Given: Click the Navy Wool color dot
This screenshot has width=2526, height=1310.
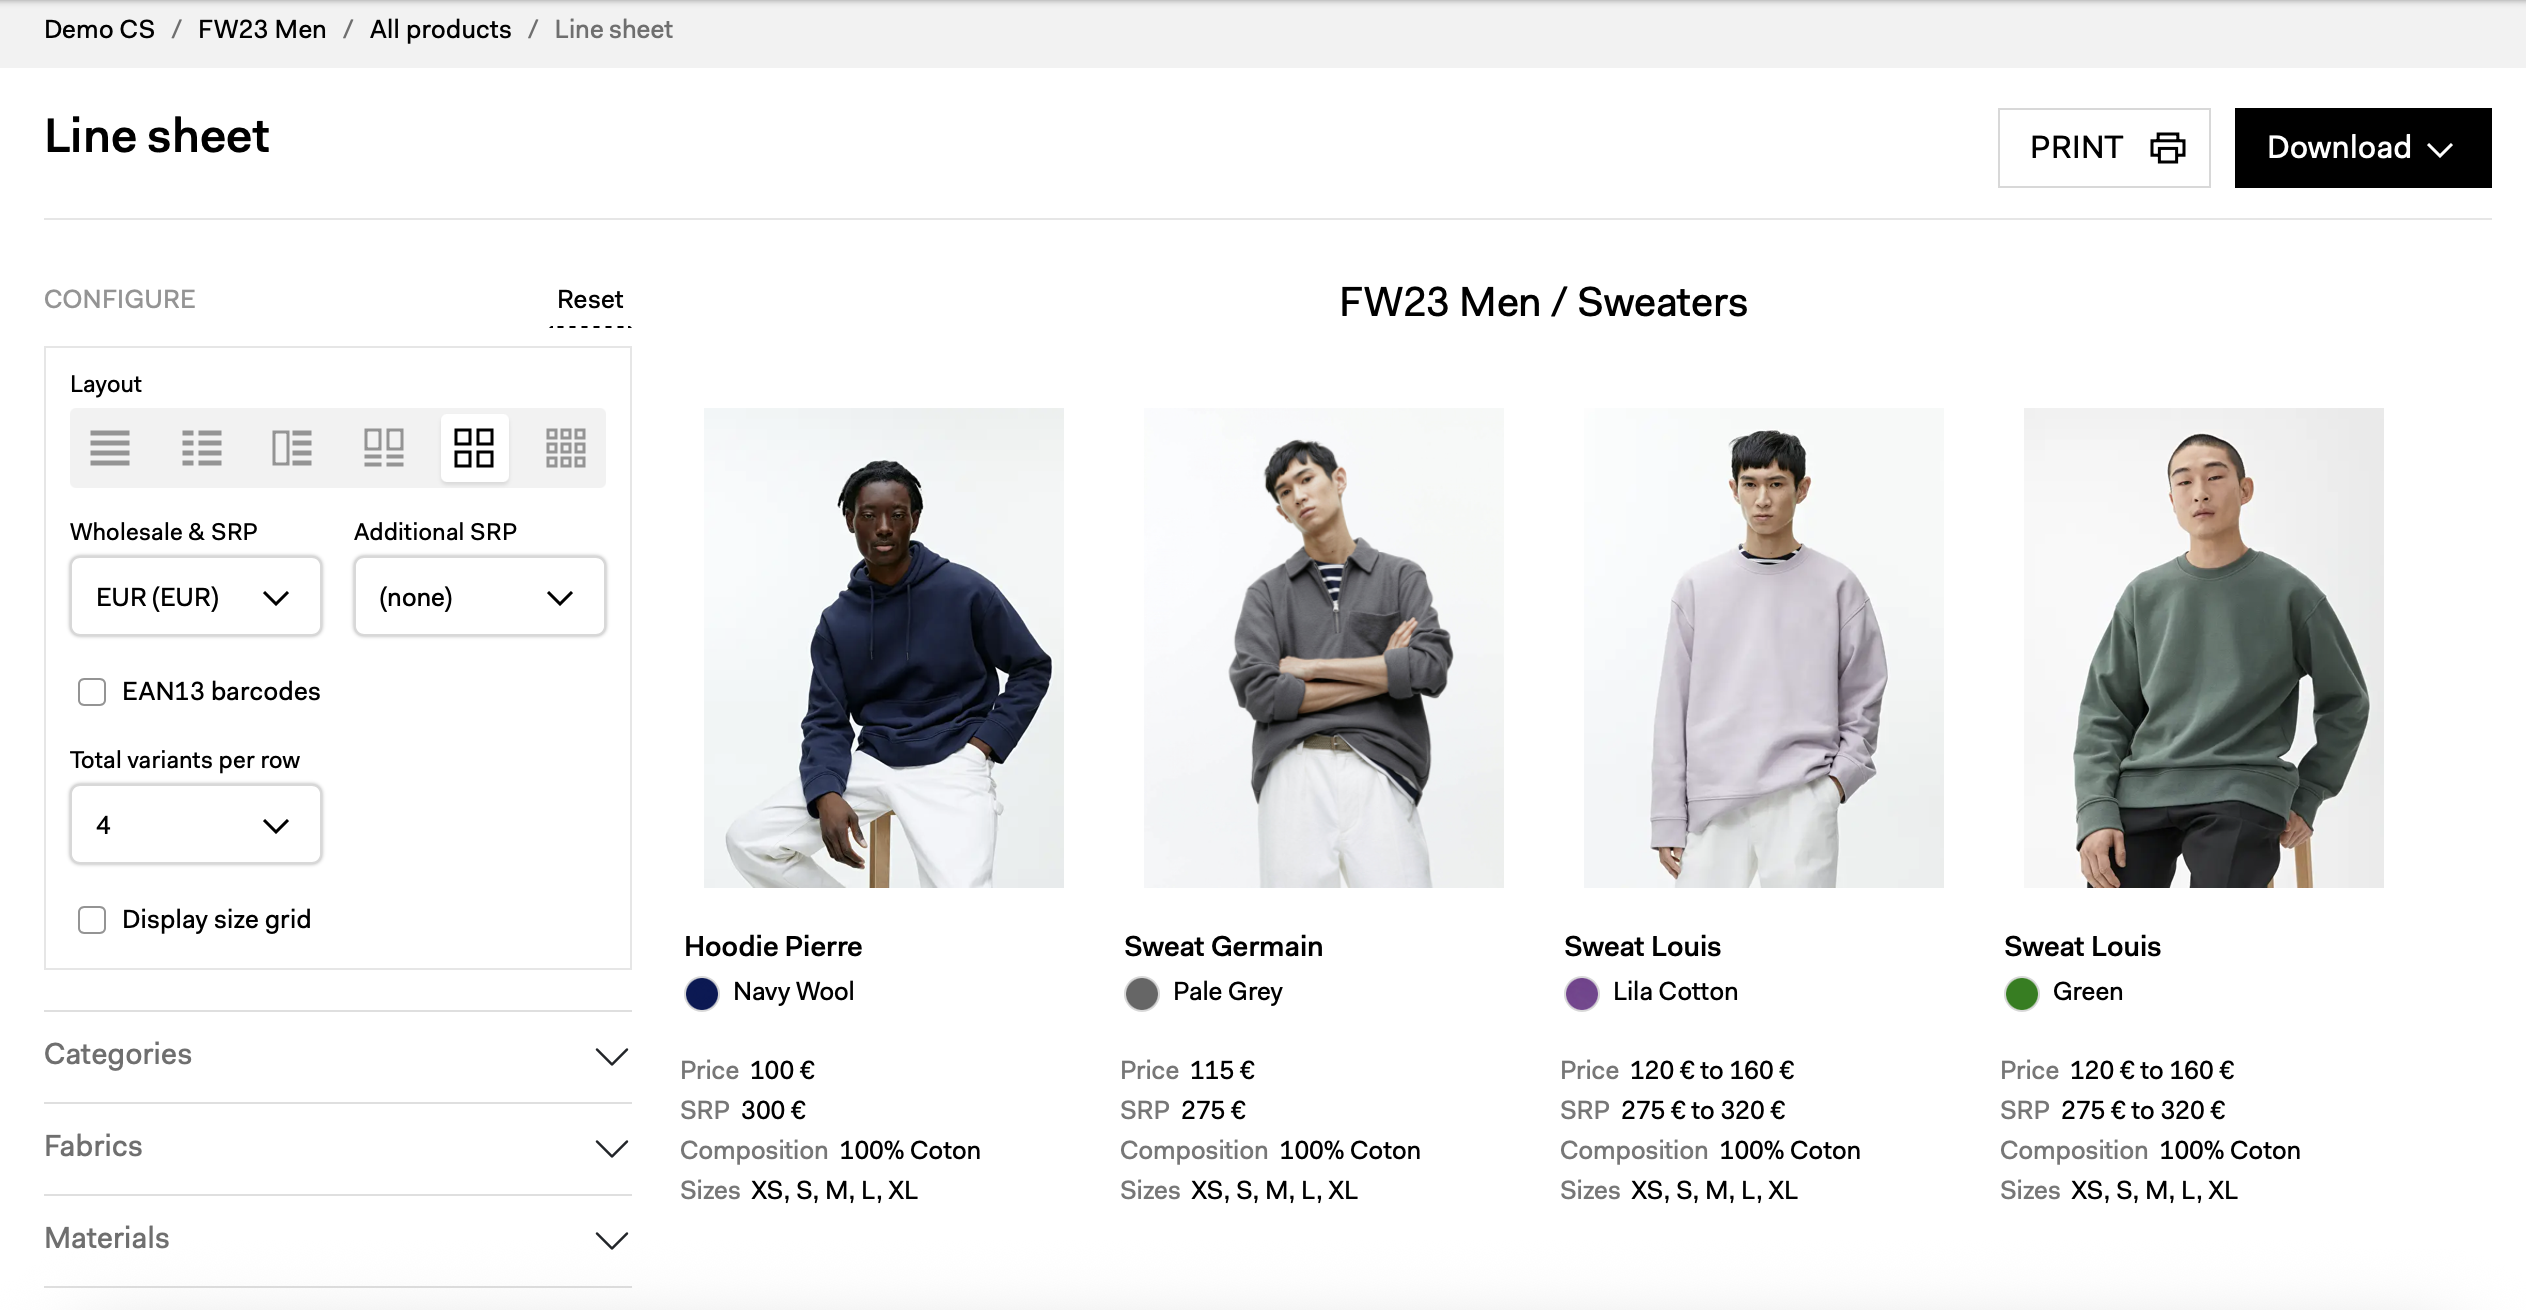Looking at the screenshot, I should pyautogui.click(x=702, y=993).
